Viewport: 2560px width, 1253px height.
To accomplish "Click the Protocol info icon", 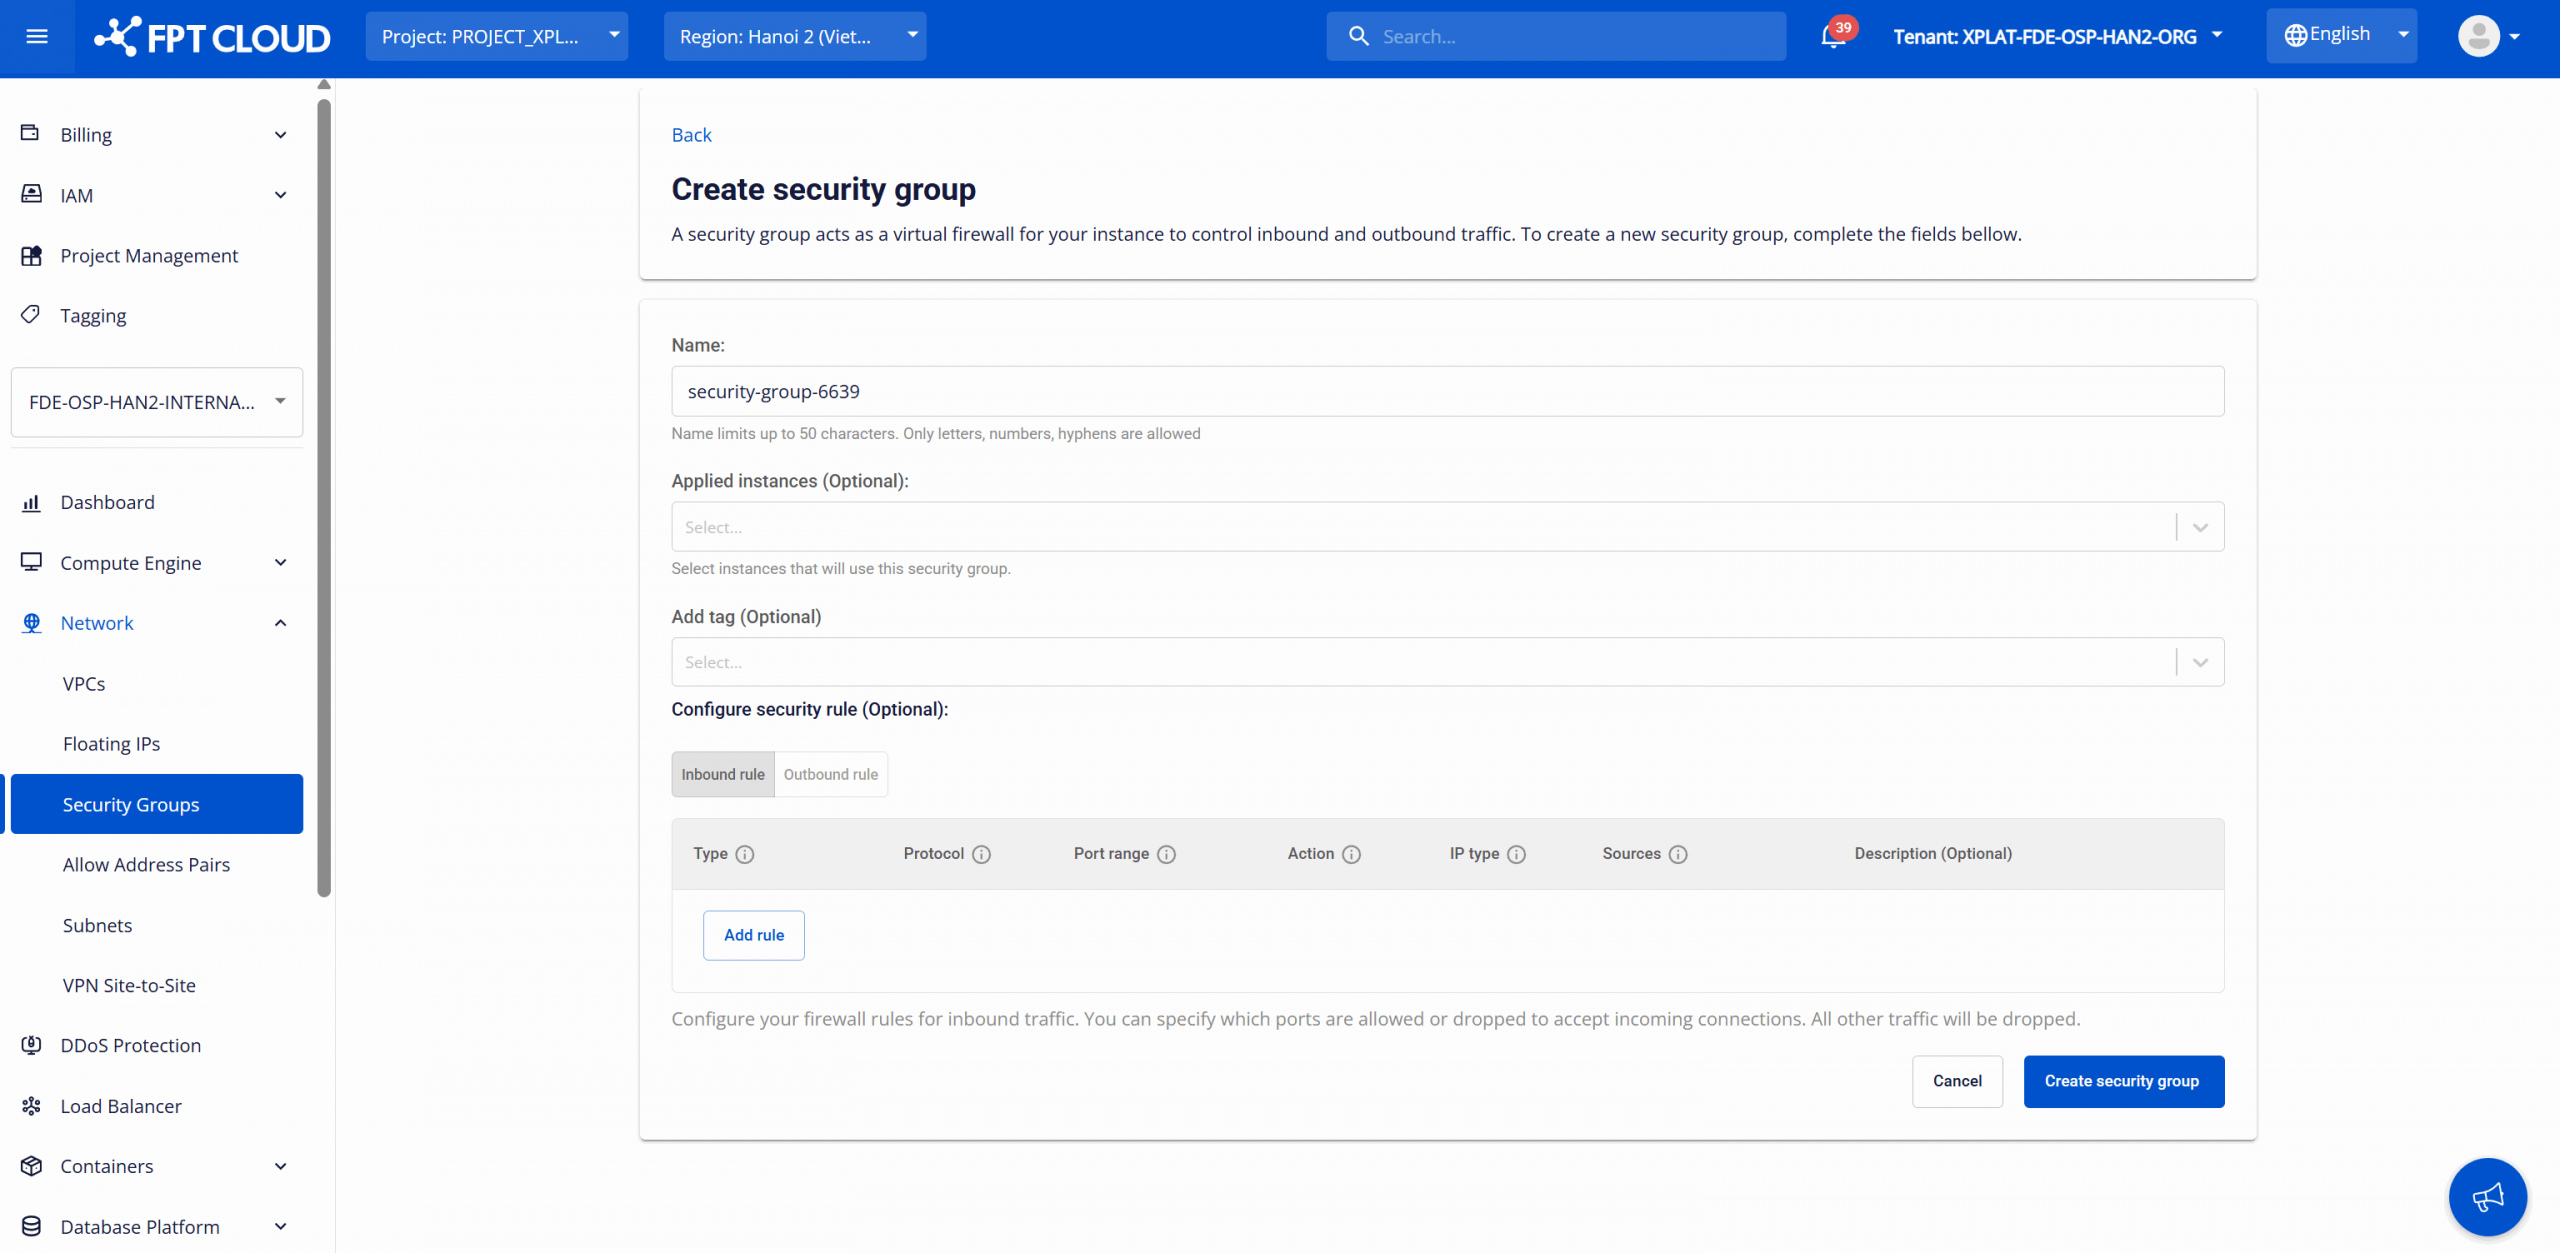I will (x=981, y=854).
